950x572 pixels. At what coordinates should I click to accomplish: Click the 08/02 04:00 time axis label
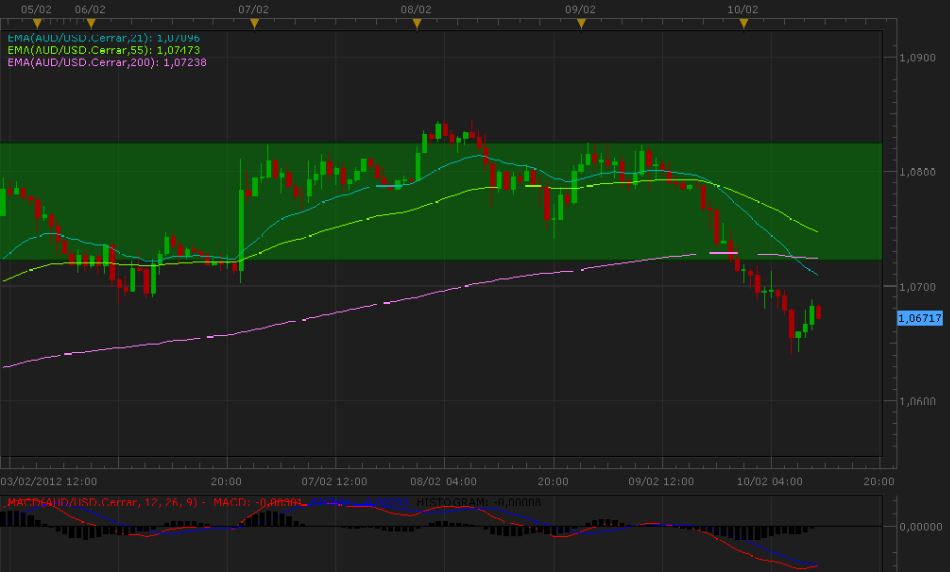441,481
